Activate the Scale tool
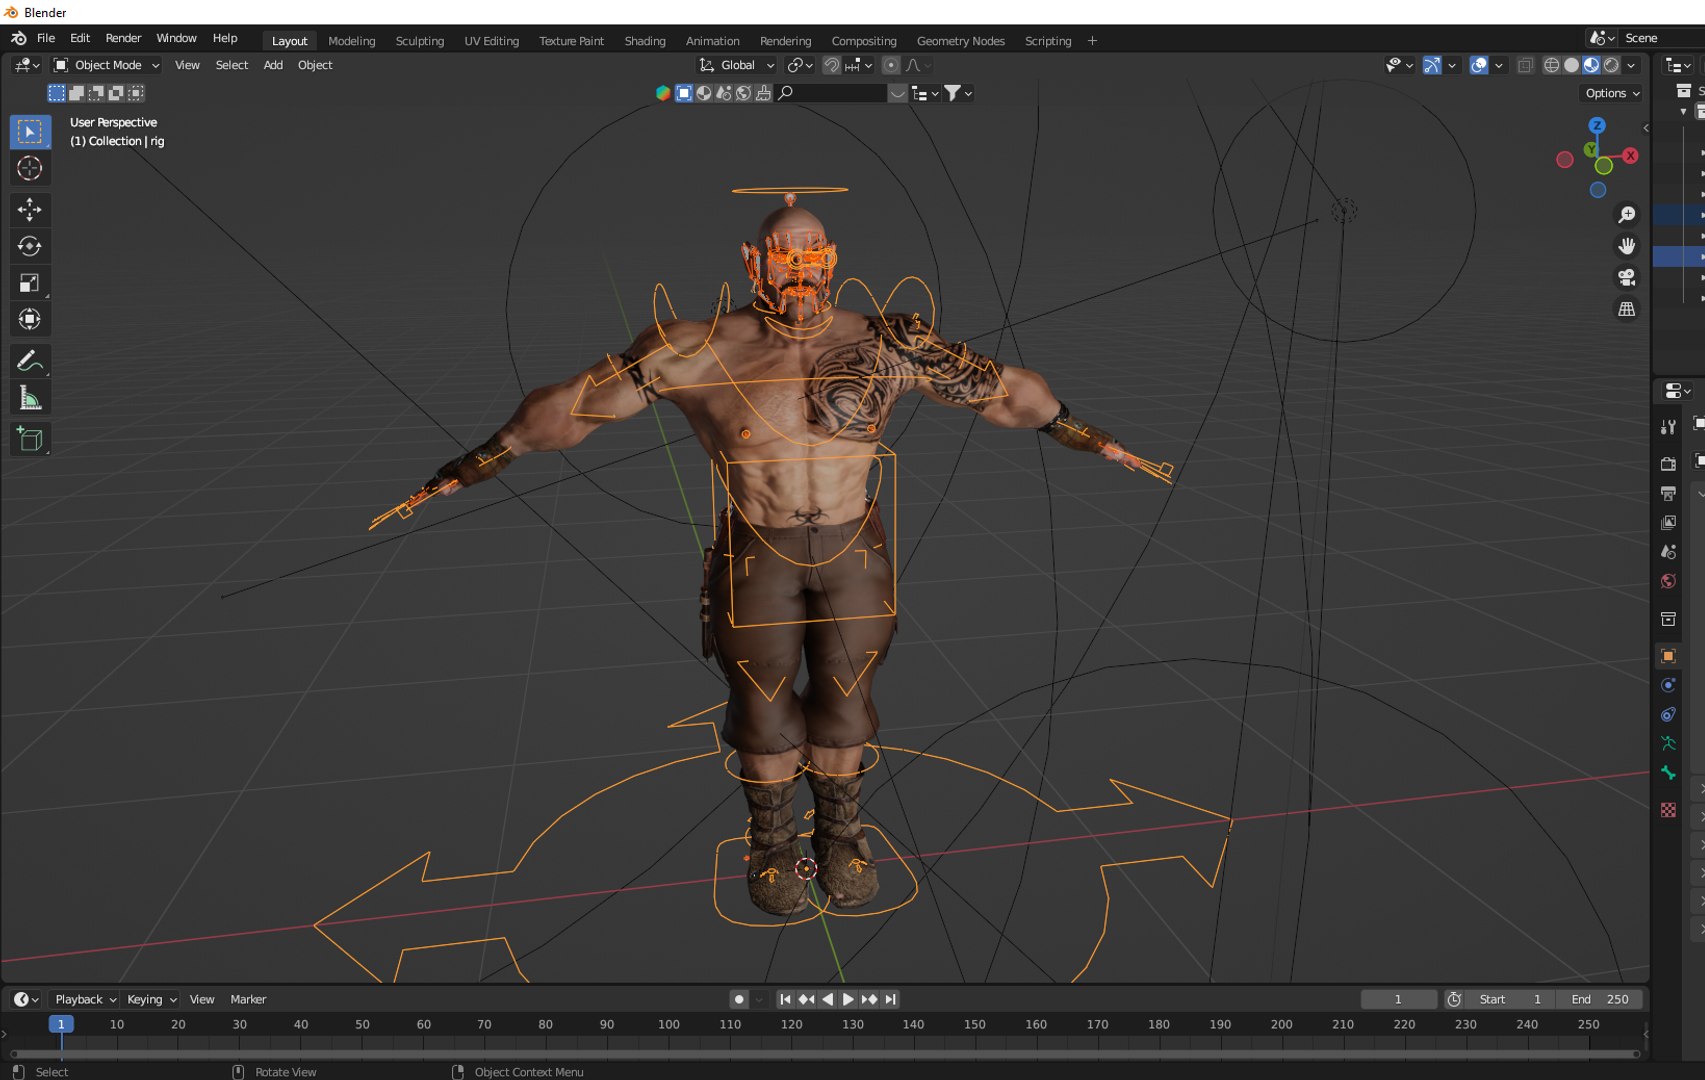The width and height of the screenshot is (1705, 1080). coord(29,283)
